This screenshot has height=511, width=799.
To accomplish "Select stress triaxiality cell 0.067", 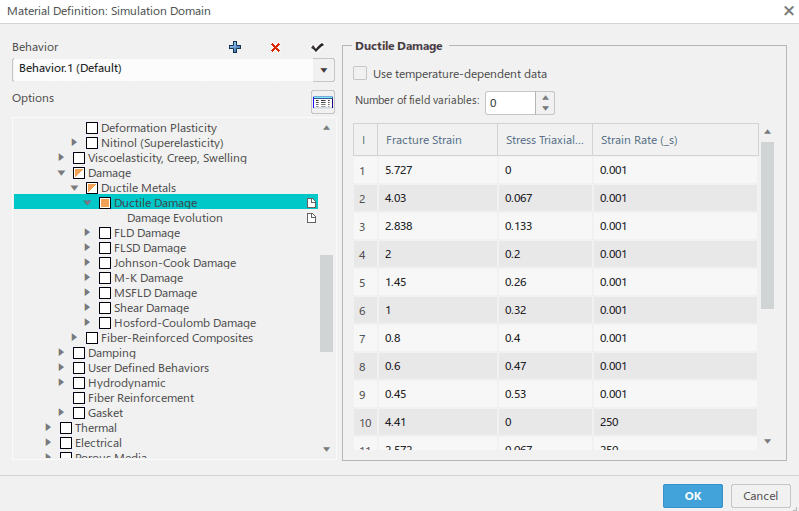I will tap(545, 198).
